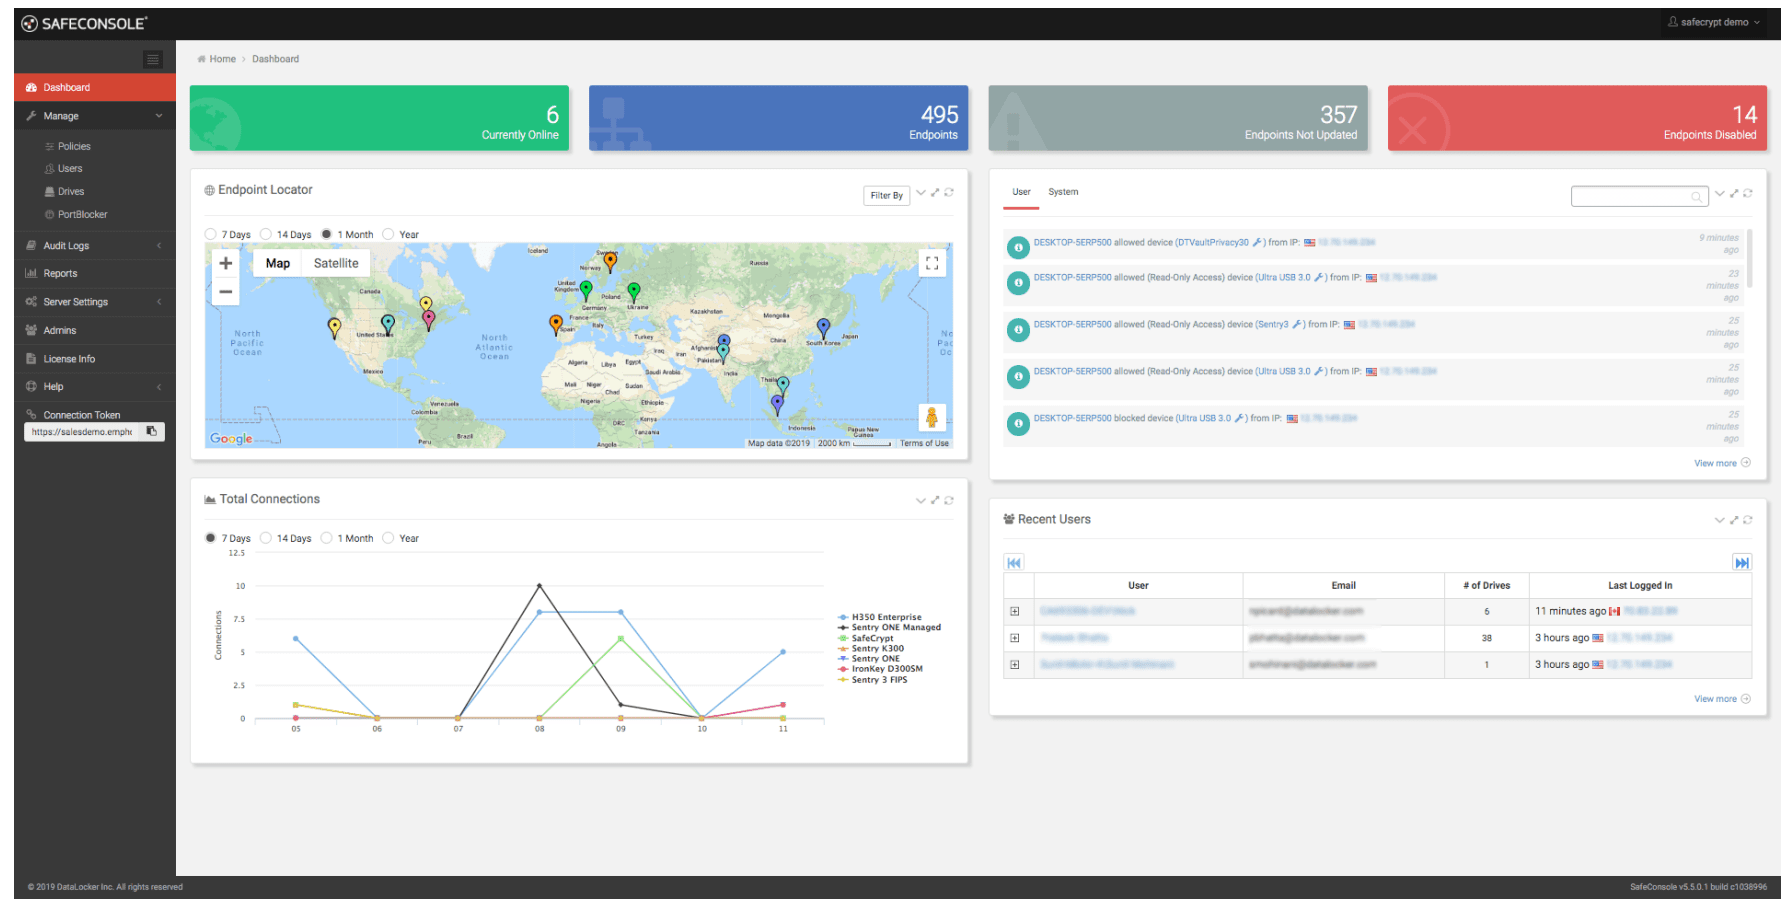Click the activity log search field
Screen dimensions: 1791x909
click(1632, 196)
